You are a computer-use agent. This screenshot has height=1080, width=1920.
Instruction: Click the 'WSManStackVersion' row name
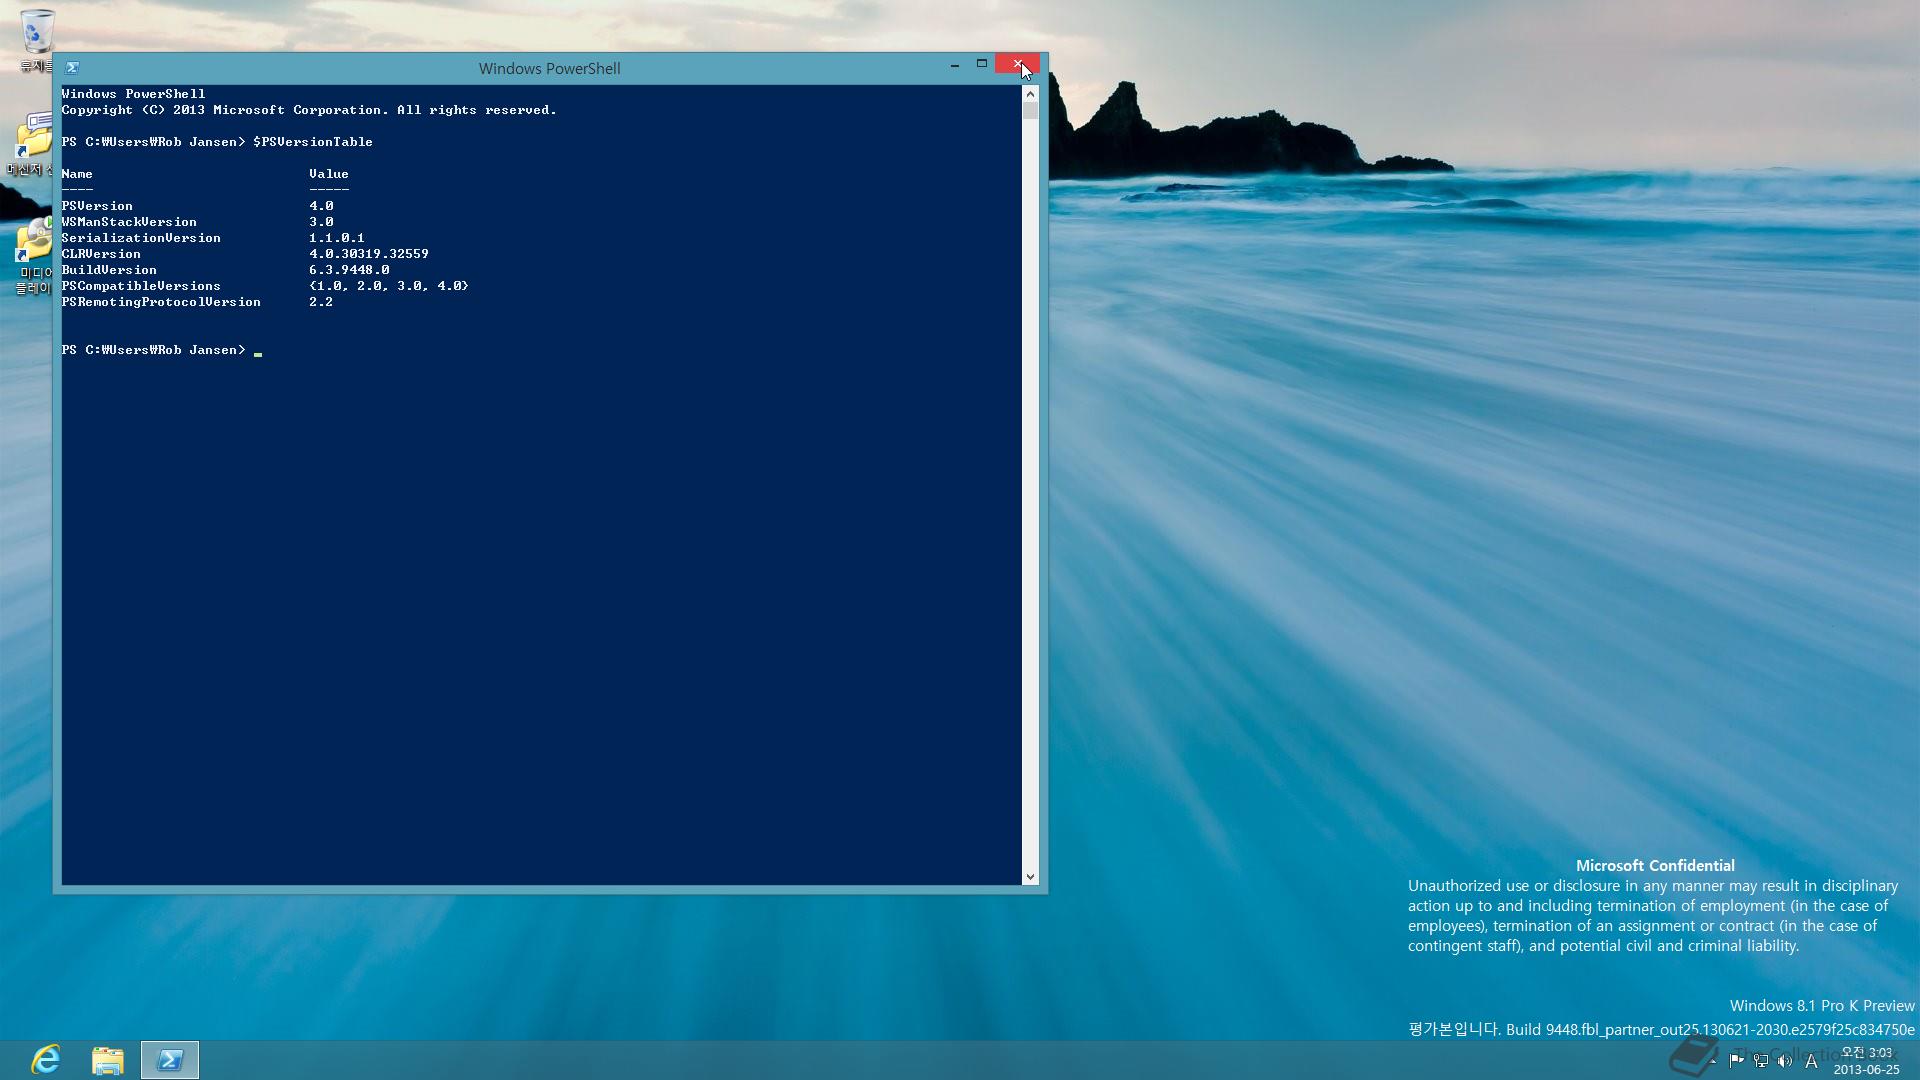129,222
